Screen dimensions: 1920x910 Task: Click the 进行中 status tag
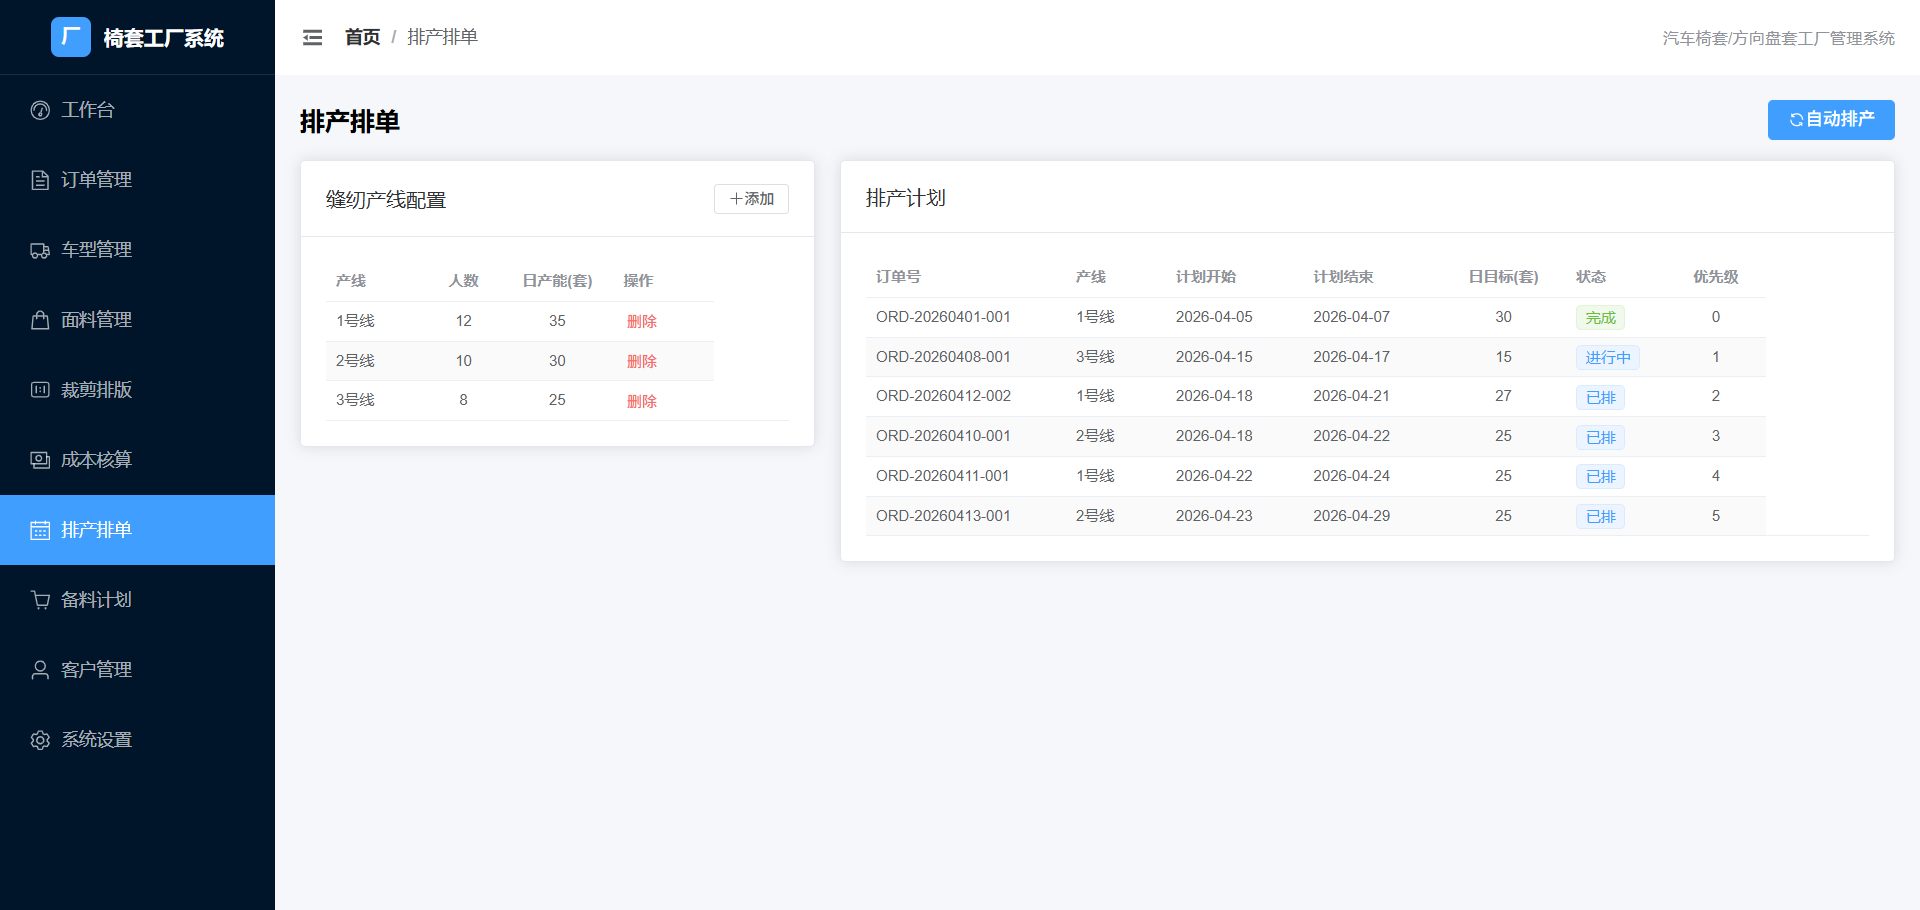click(x=1608, y=357)
